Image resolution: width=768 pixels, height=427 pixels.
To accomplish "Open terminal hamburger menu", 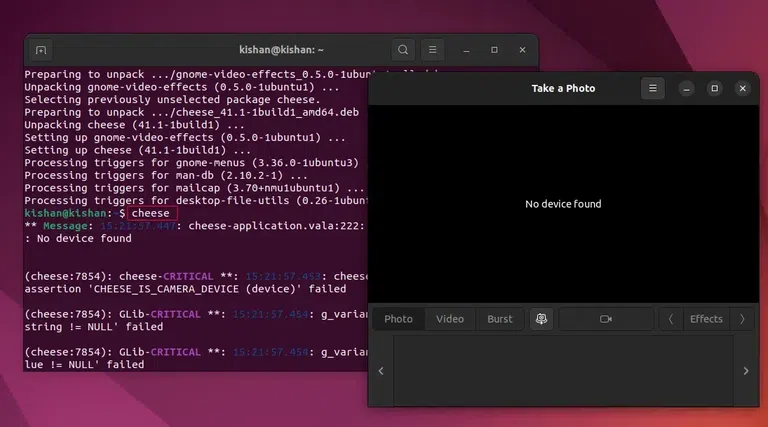I will 432,50.
